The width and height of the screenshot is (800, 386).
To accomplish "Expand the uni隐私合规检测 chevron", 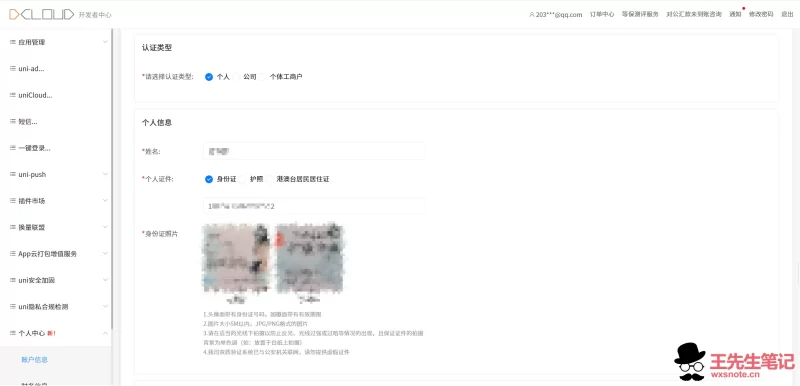I will (x=105, y=306).
